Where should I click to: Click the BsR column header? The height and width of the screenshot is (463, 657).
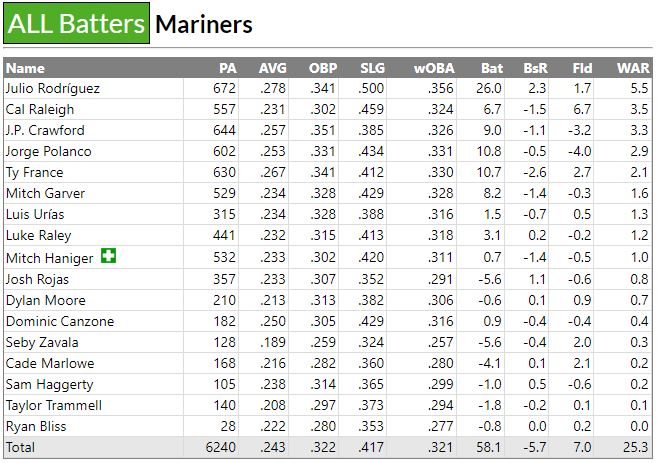535,68
